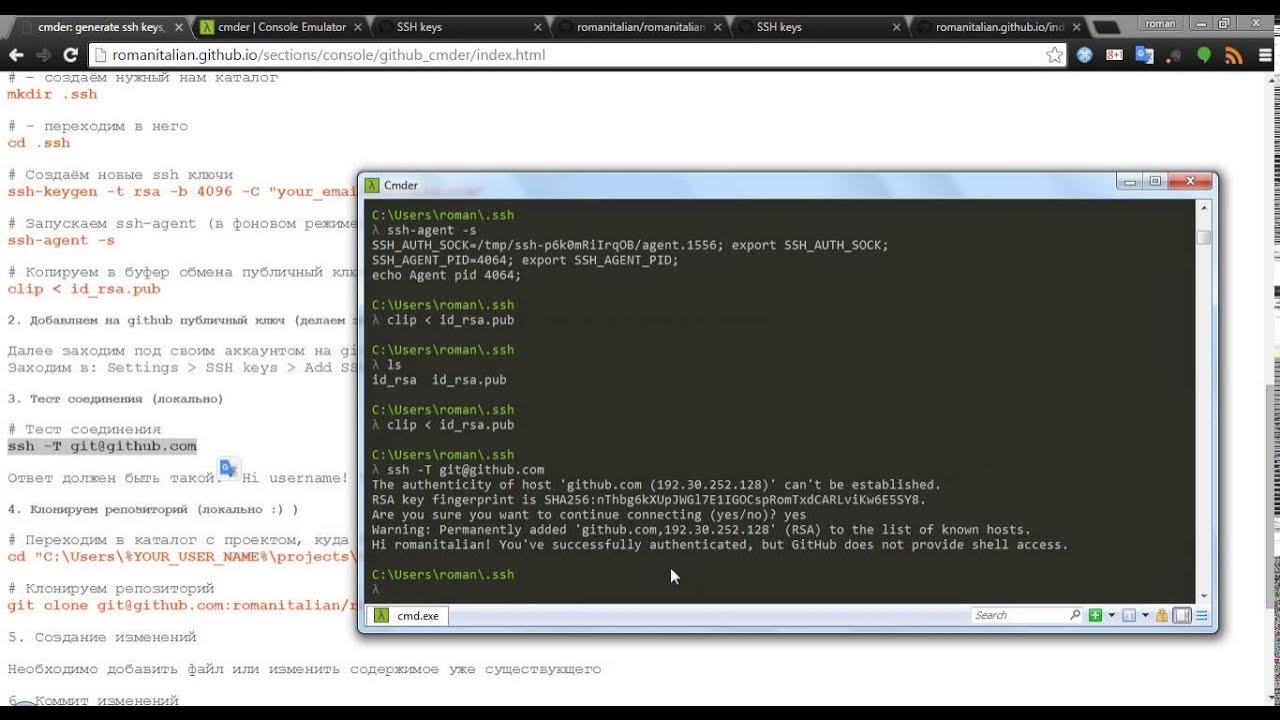Click the Cmder lambda icon in title bar
Image resolution: width=1280 pixels, height=720 pixels.
pos(372,184)
